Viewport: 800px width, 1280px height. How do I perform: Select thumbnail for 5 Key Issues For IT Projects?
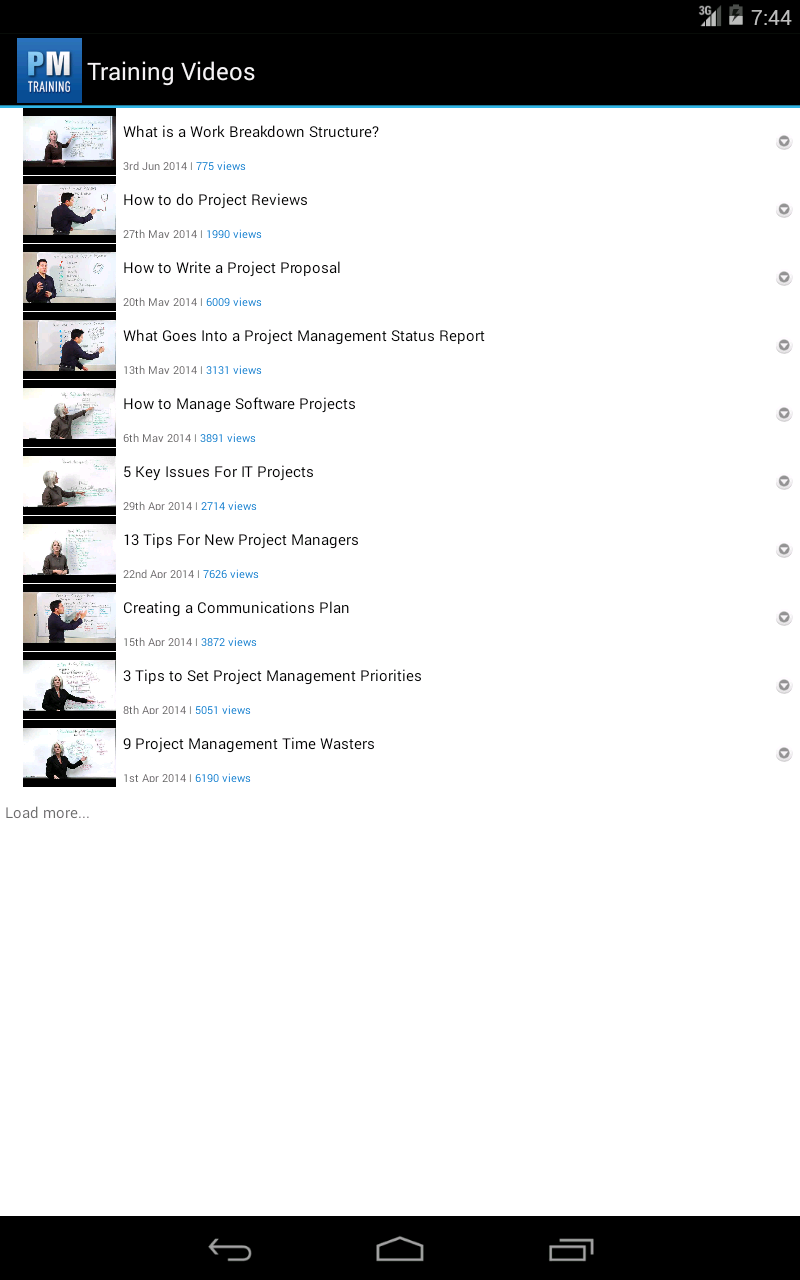pyautogui.click(x=69, y=482)
